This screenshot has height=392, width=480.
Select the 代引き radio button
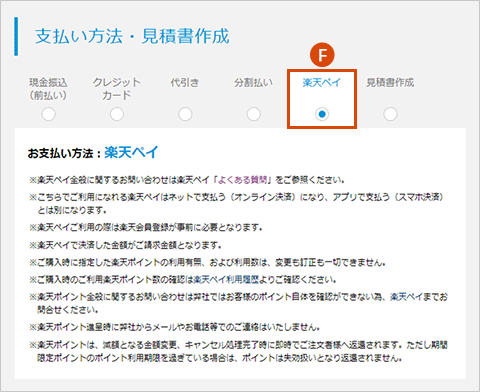click(185, 114)
